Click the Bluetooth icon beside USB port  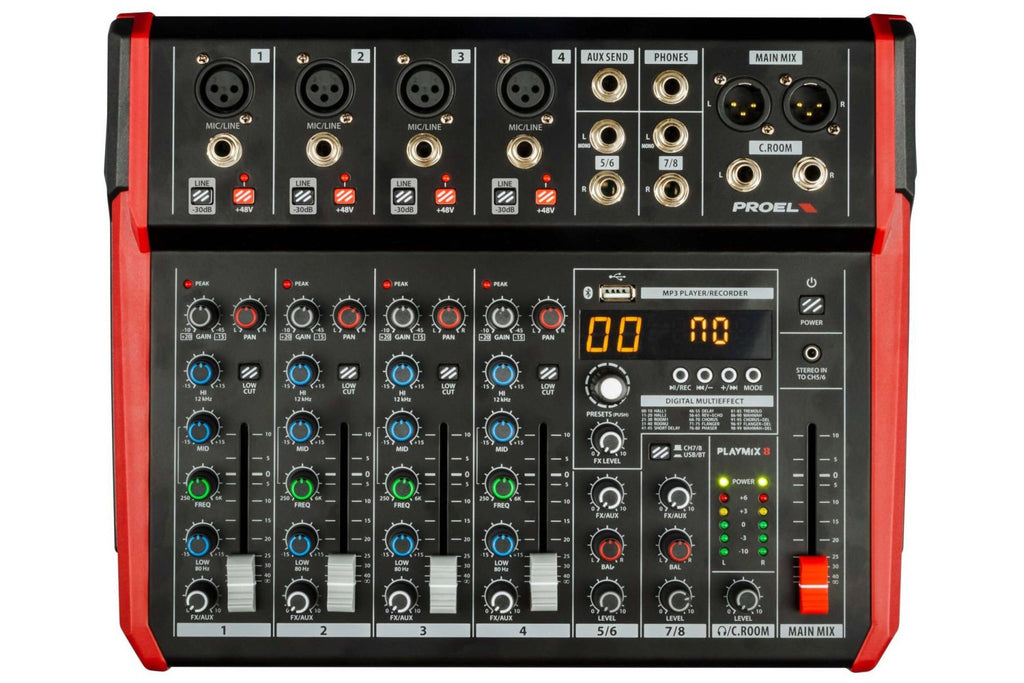tap(587, 293)
